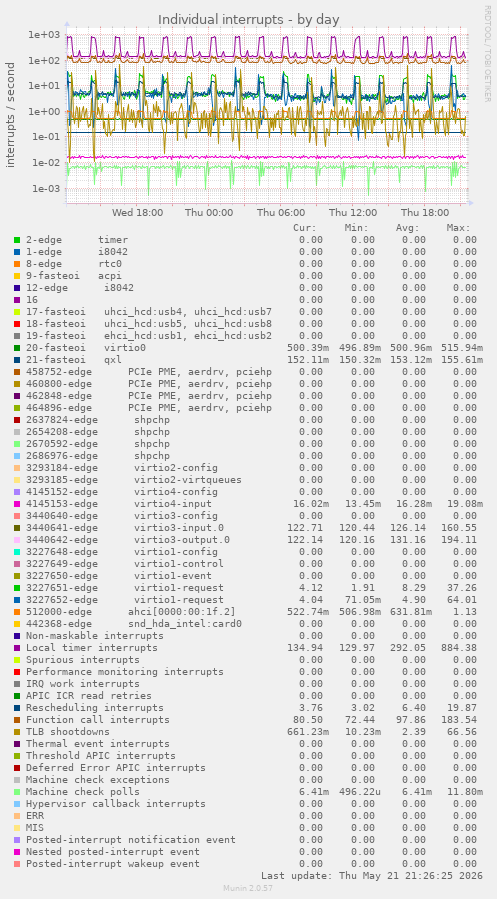
Task: Click the RRDTOOL / TOBI OETIKER vertical label
Action: [x=488, y=53]
